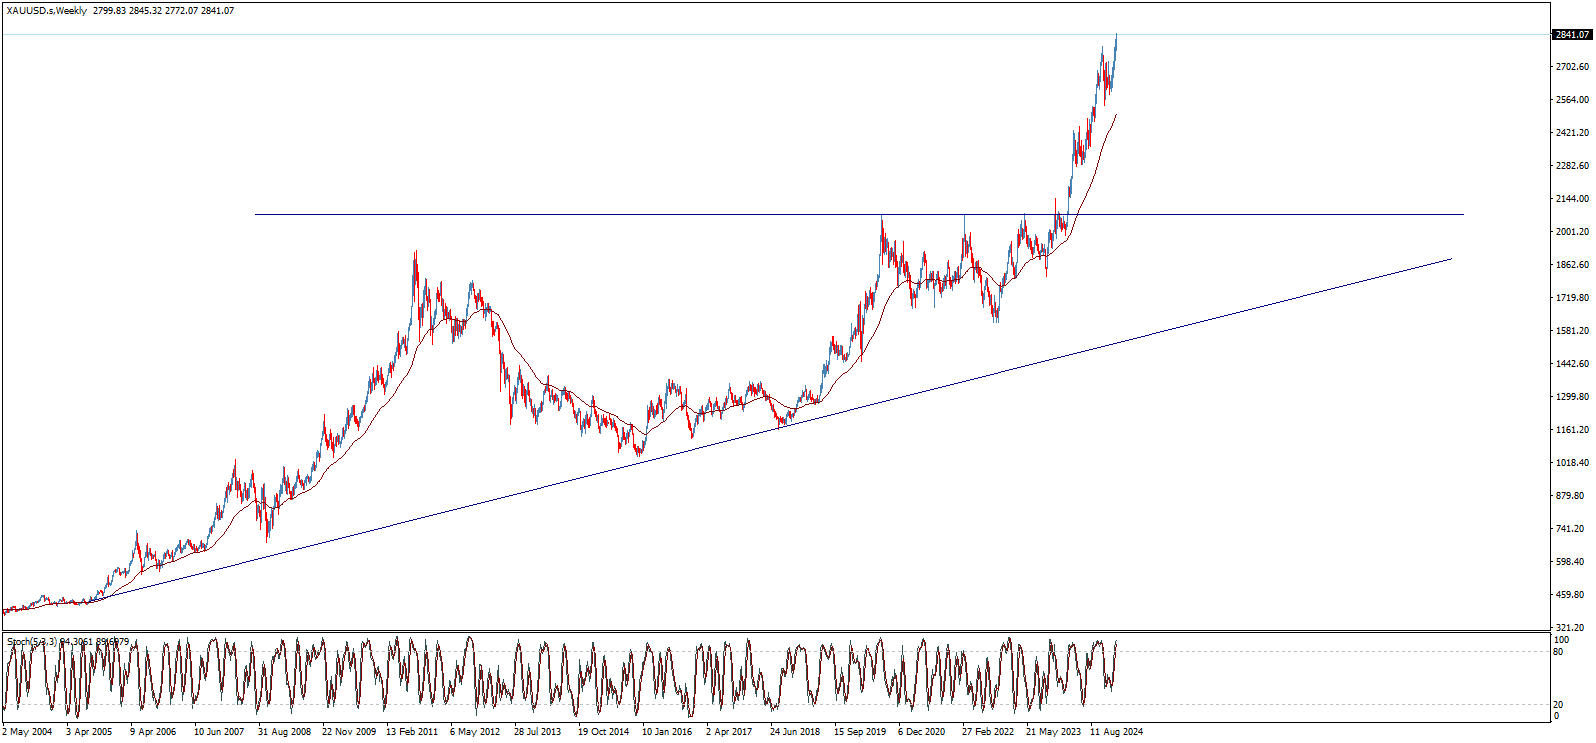Click the 13 Feb 2011 date label
This screenshot has height=743, width=1596.
(x=412, y=731)
